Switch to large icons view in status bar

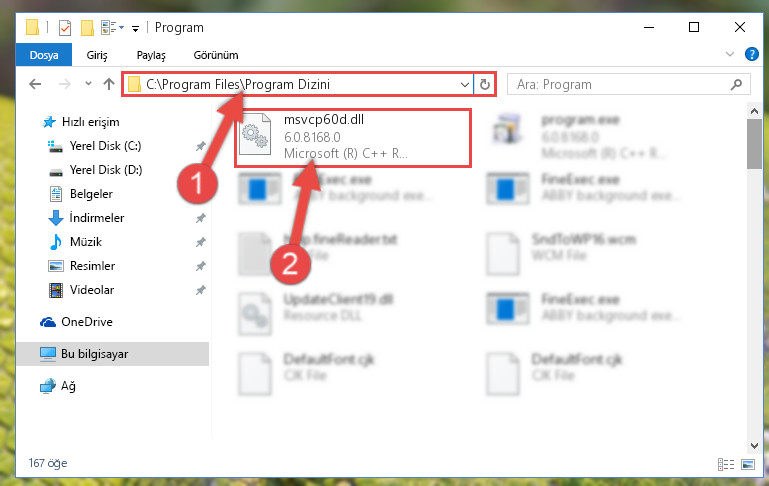click(748, 464)
